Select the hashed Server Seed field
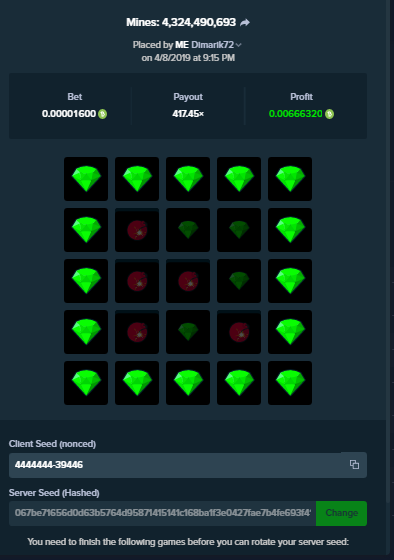 pyautogui.click(x=163, y=513)
